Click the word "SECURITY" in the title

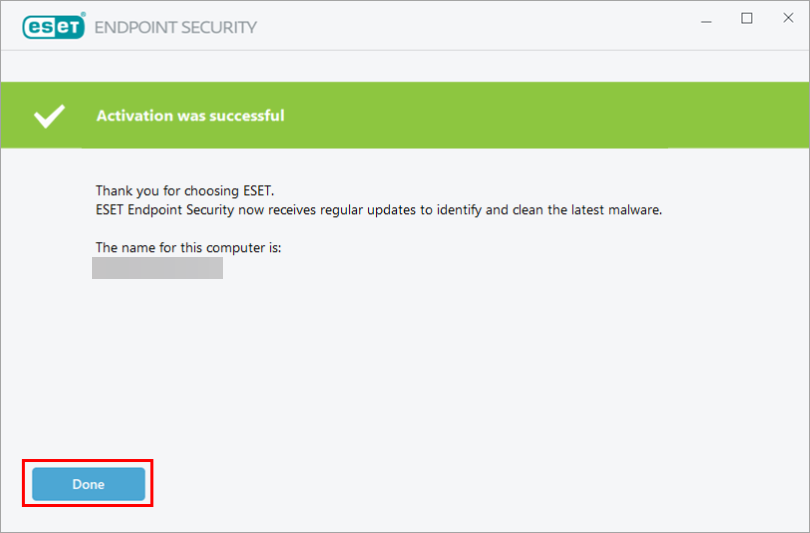[221, 27]
